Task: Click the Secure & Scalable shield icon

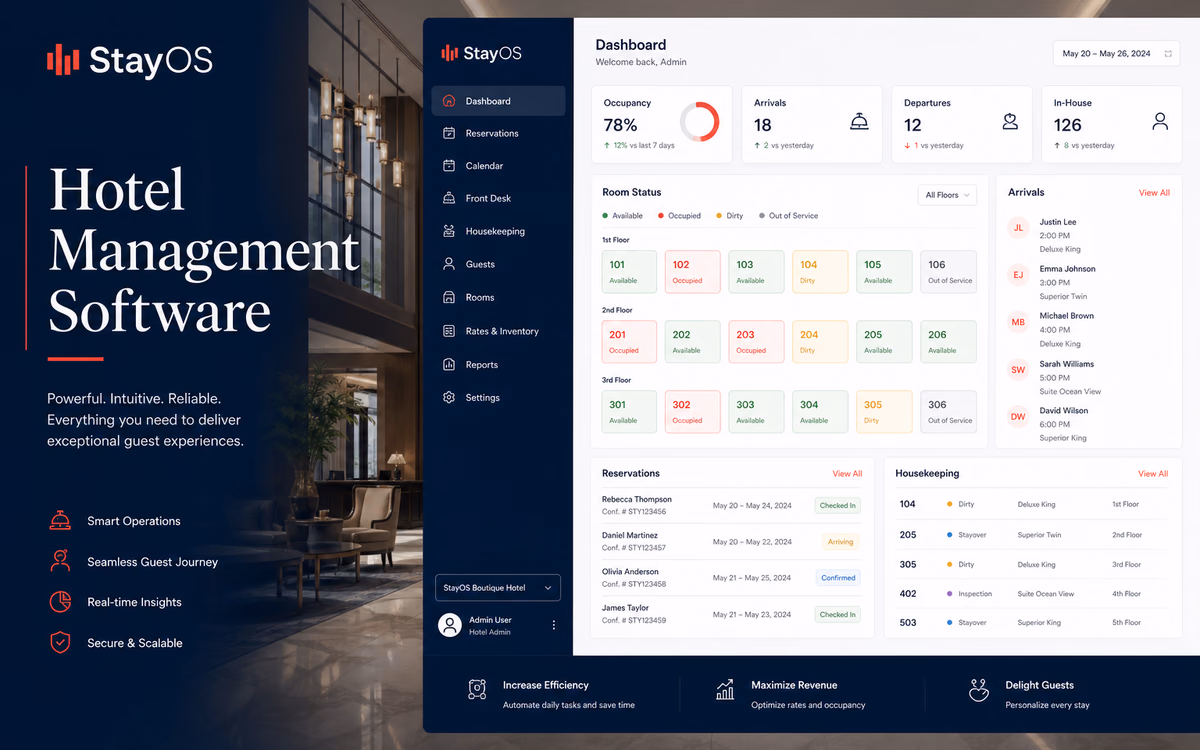Action: pos(60,643)
